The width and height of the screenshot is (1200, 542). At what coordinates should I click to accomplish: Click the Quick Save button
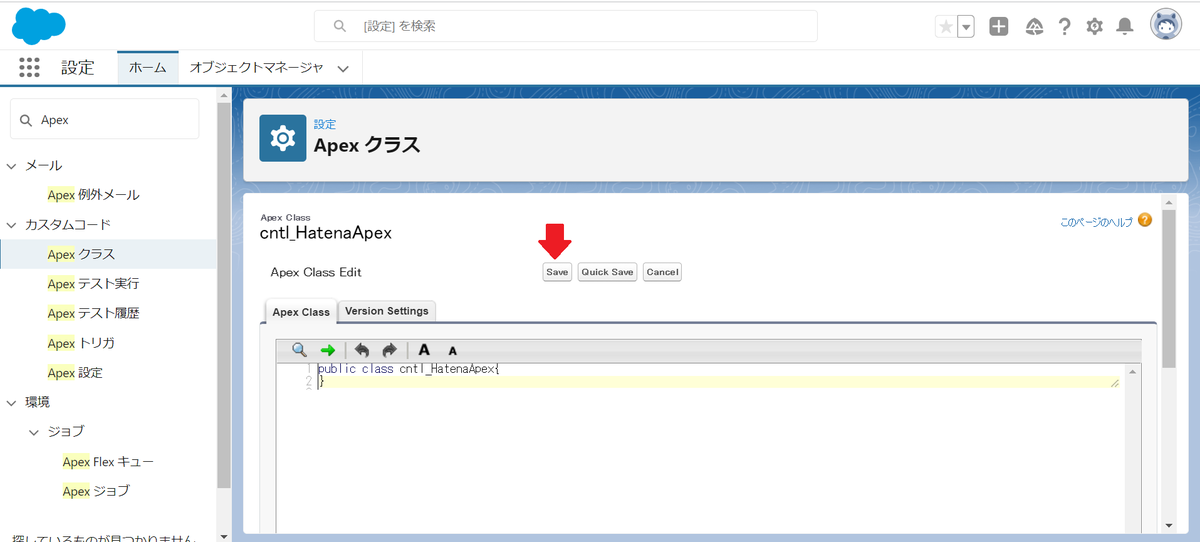pyautogui.click(x=608, y=272)
